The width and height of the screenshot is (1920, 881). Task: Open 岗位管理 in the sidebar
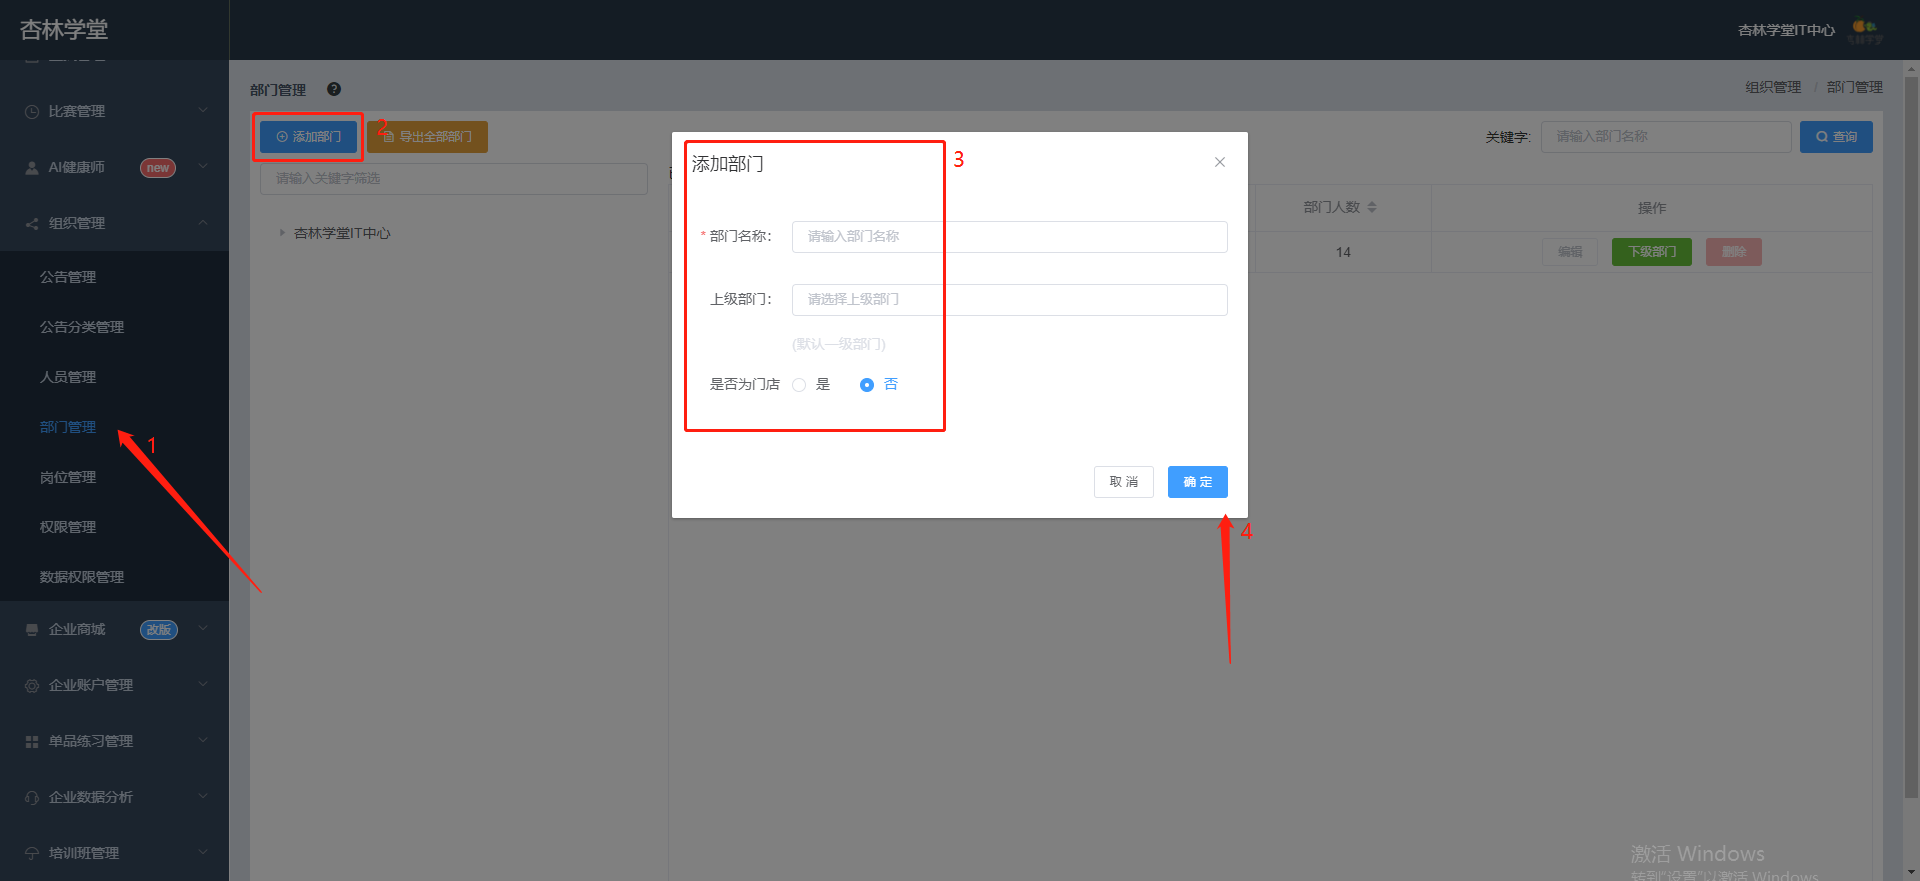click(68, 477)
